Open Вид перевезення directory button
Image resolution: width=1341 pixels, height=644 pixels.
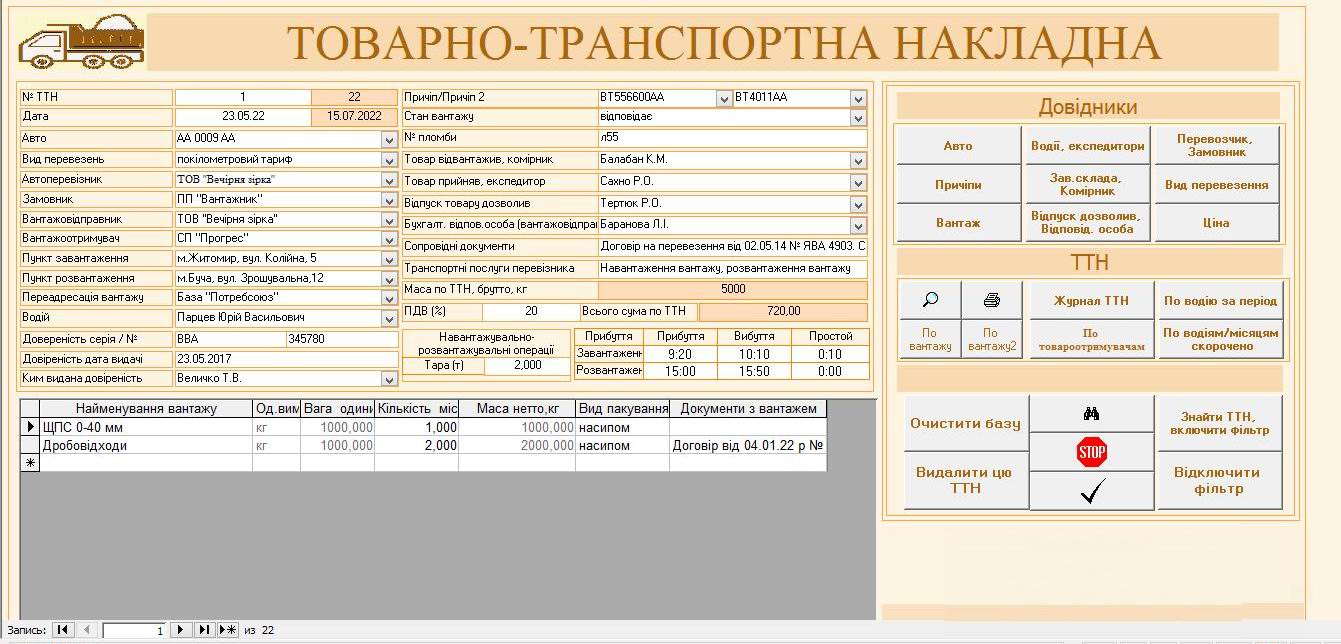coord(1216,185)
